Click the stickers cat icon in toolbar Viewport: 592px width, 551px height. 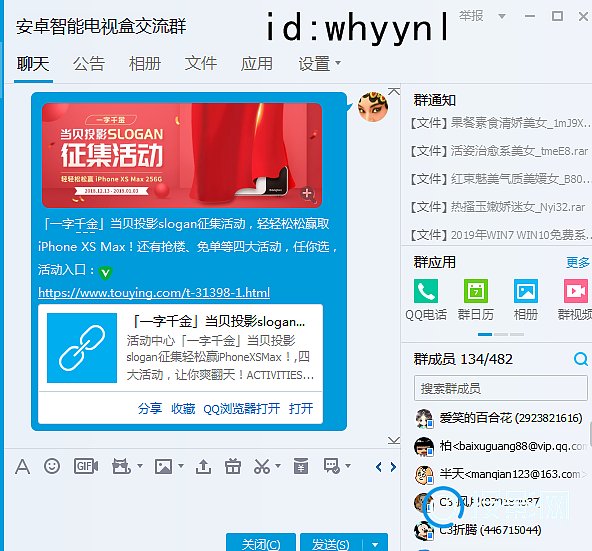pyautogui.click(x=121, y=466)
